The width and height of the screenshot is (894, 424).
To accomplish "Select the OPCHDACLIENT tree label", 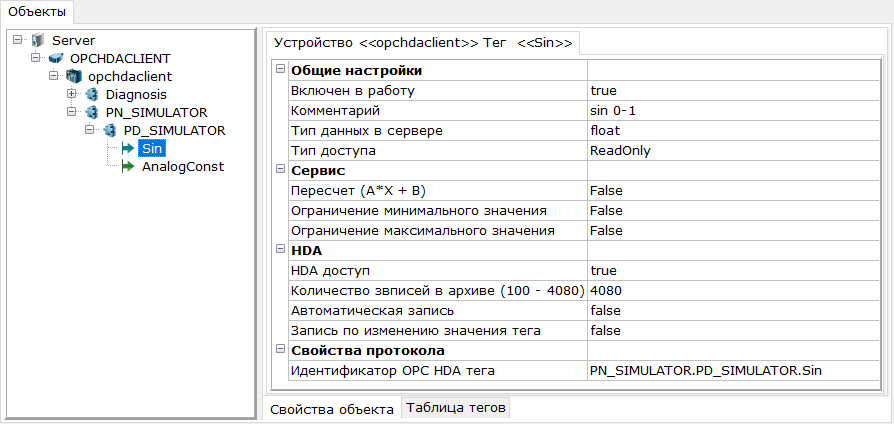I will 120,58.
